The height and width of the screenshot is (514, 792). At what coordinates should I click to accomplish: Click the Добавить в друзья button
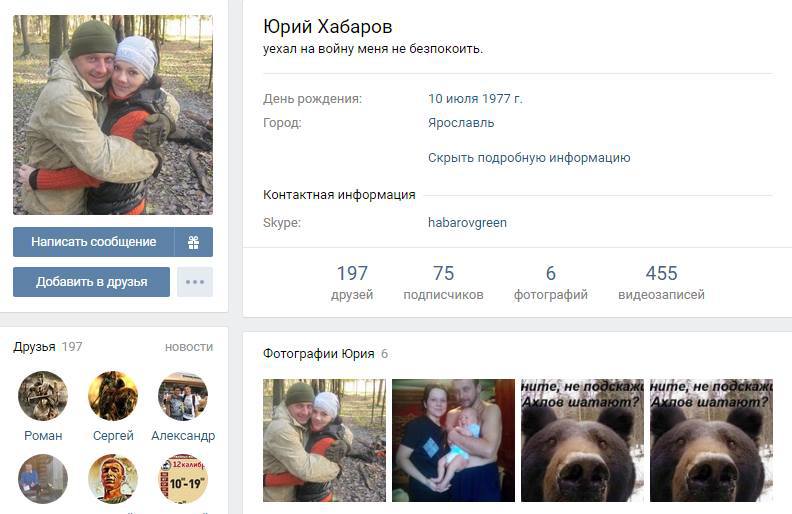click(x=91, y=282)
